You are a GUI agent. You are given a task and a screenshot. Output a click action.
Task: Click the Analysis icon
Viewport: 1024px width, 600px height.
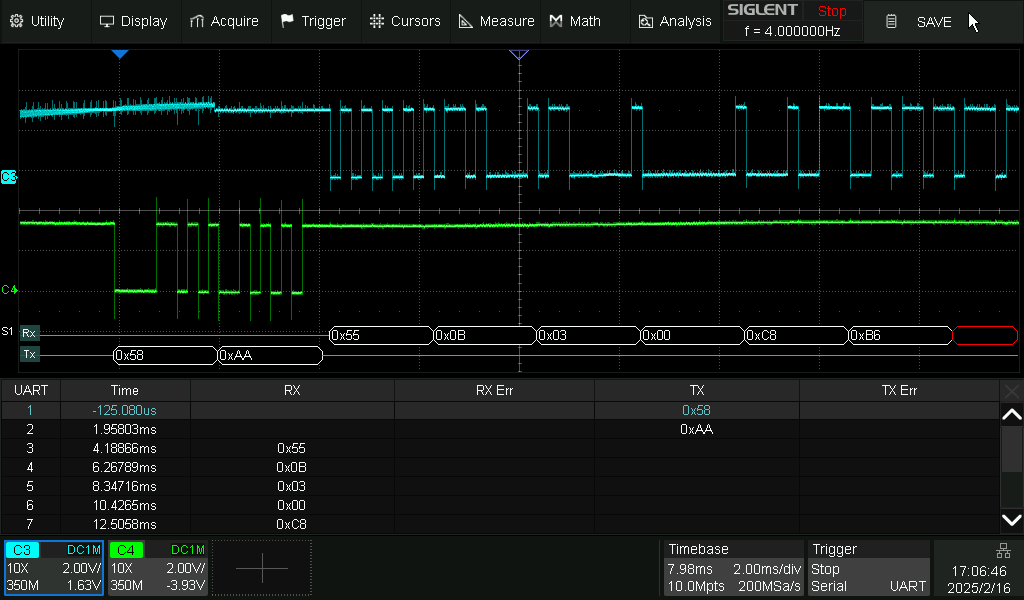pos(645,21)
